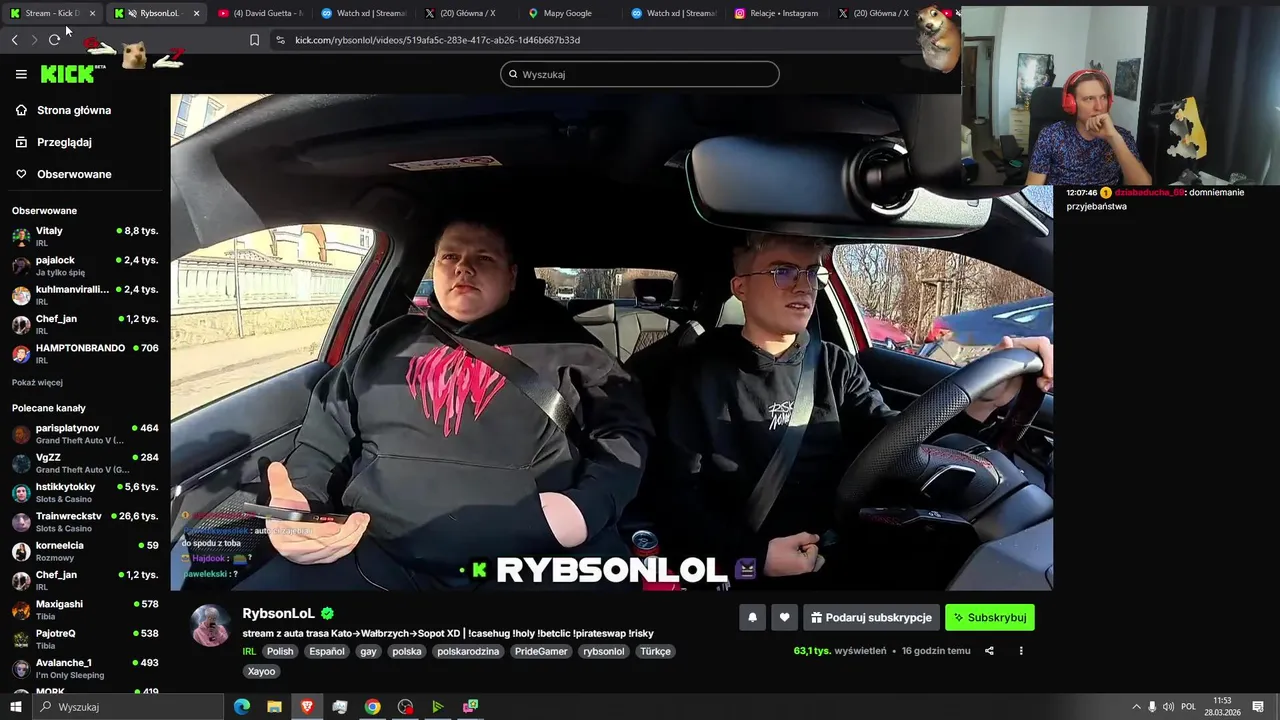The image size is (1280, 720).
Task: Select the rybsonlol tag
Action: pyautogui.click(x=604, y=651)
